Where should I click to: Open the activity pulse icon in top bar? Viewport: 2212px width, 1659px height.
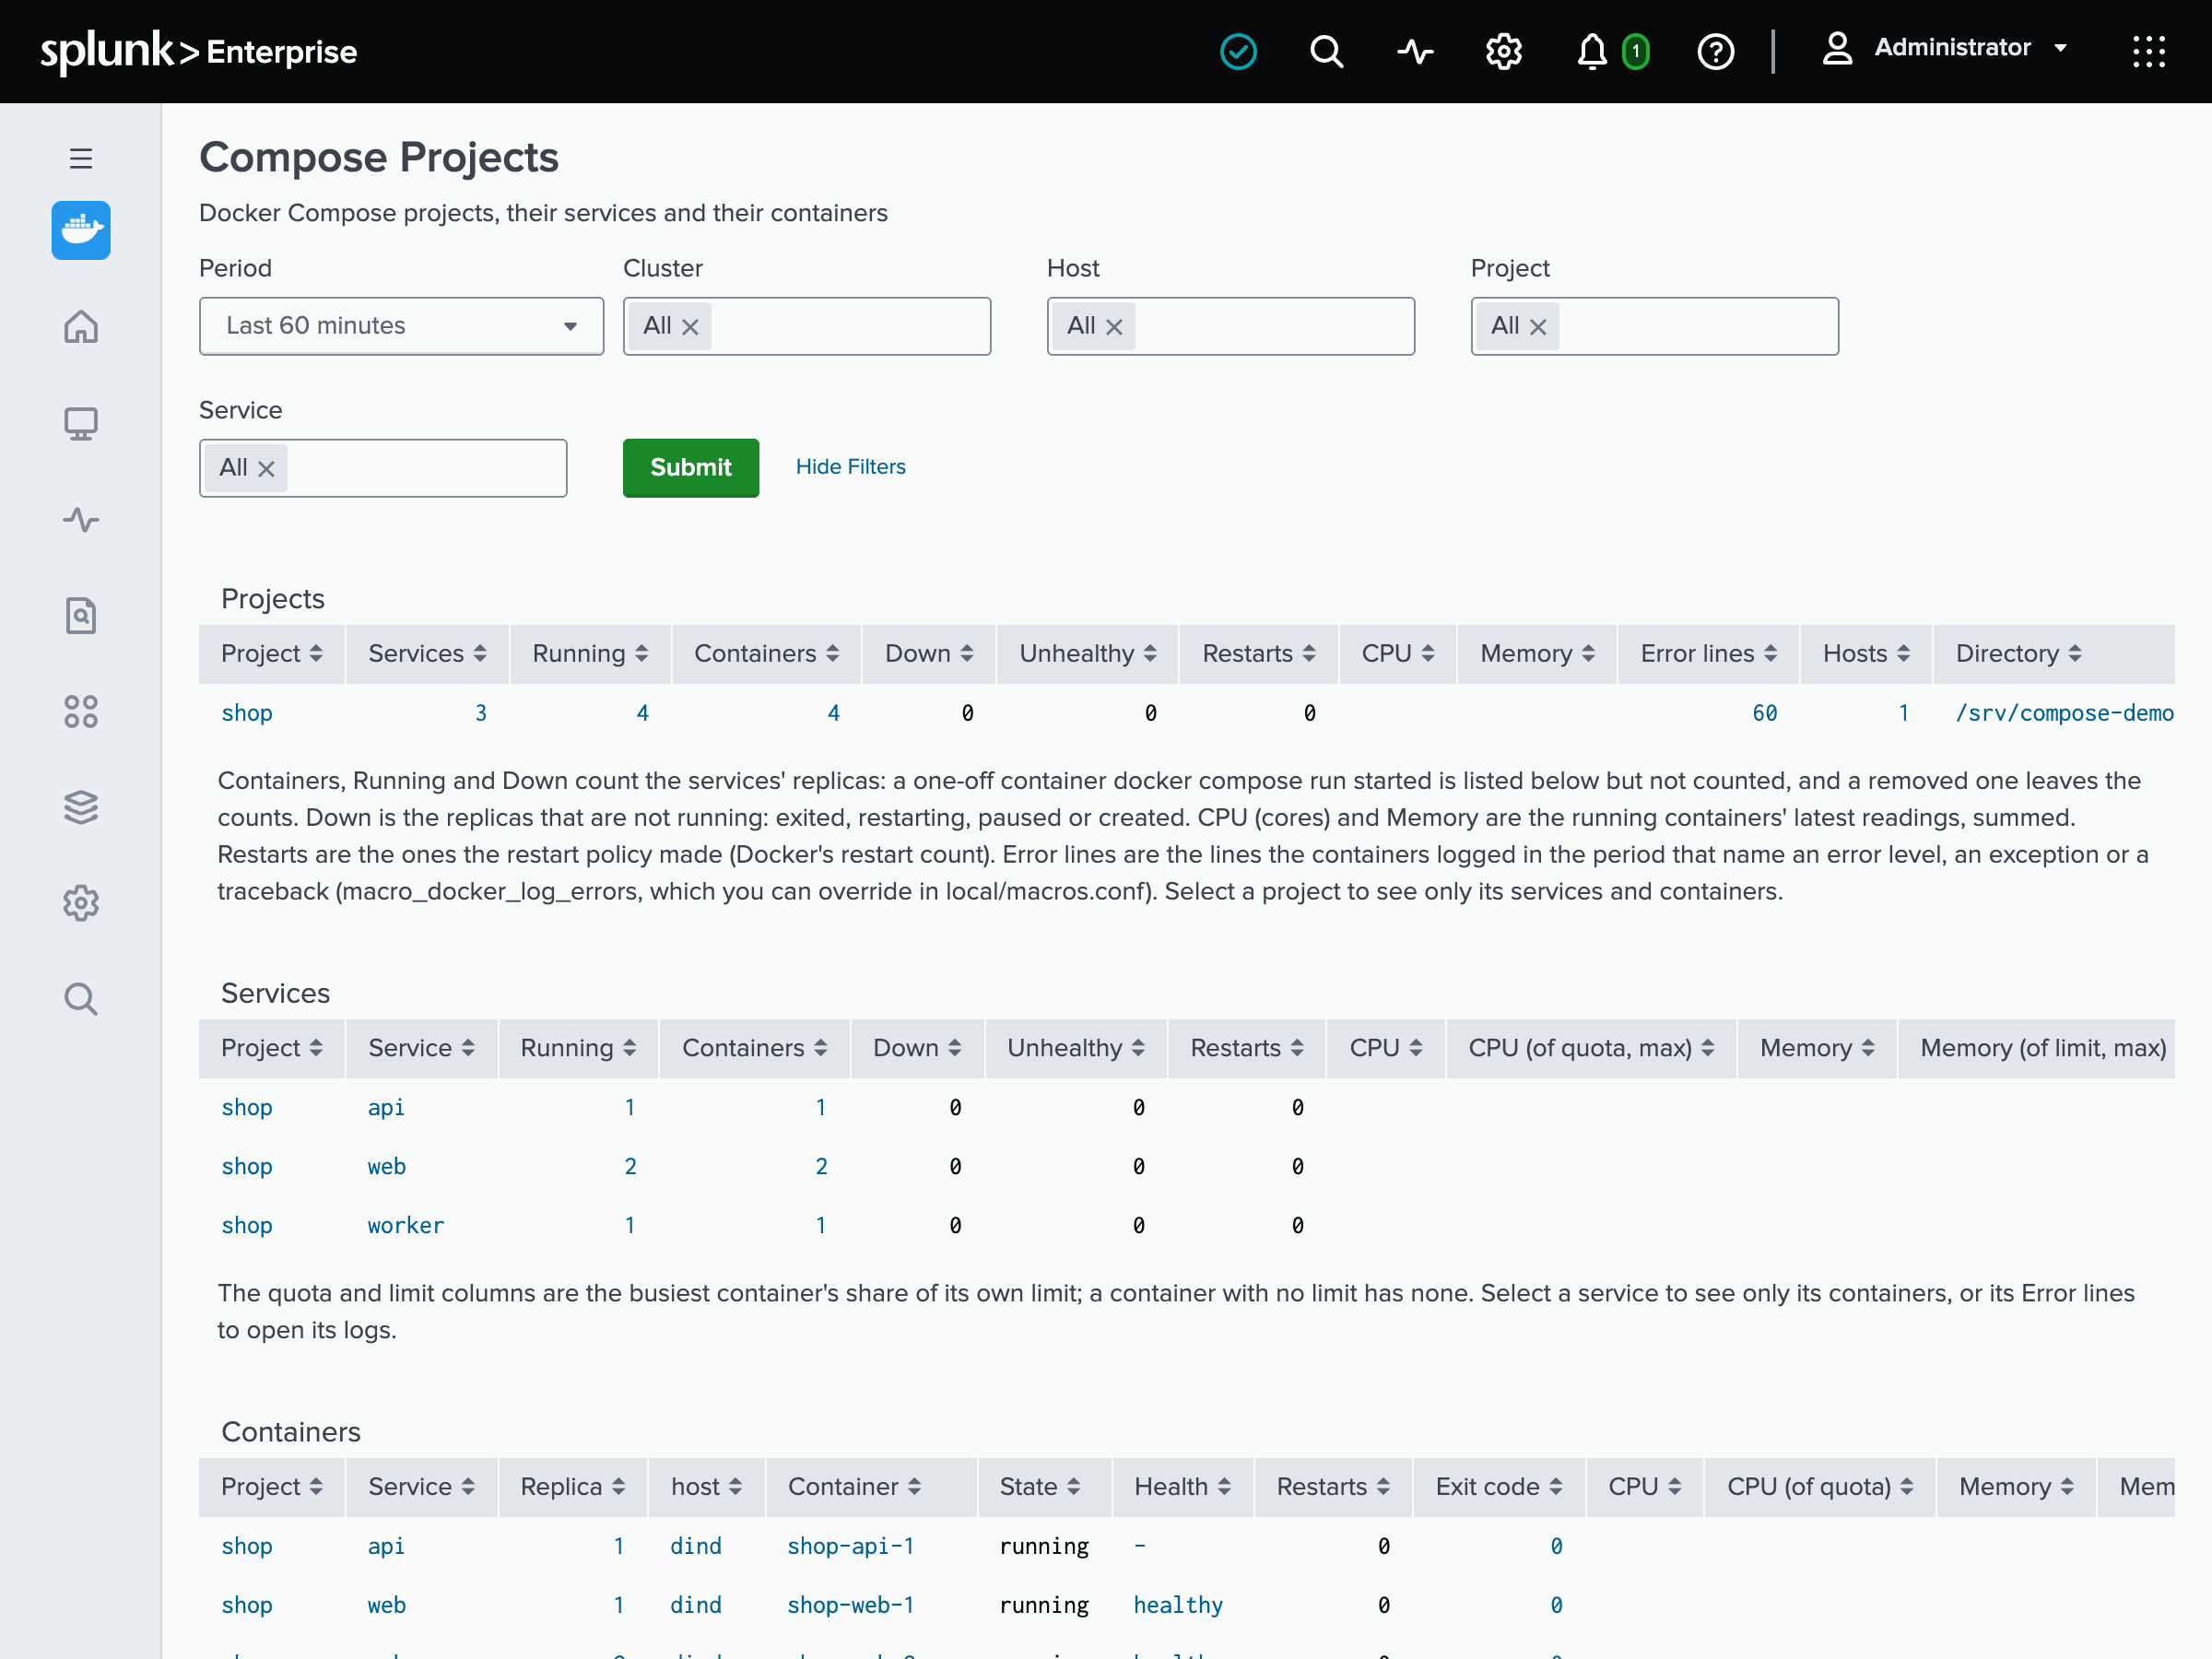(1415, 51)
